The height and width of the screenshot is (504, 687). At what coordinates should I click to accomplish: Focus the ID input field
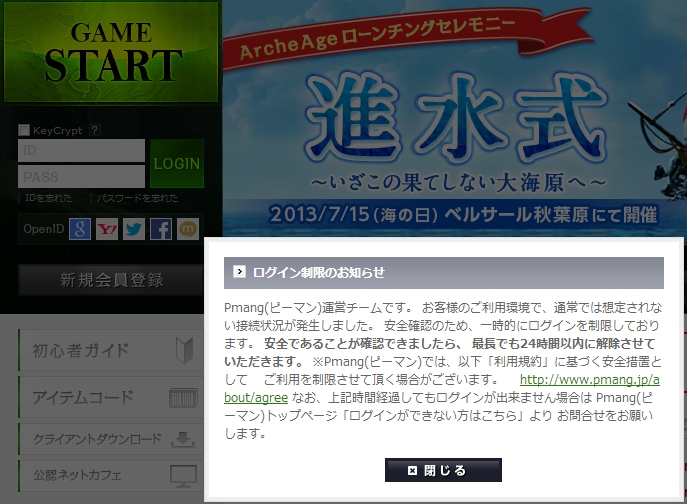[x=81, y=151]
